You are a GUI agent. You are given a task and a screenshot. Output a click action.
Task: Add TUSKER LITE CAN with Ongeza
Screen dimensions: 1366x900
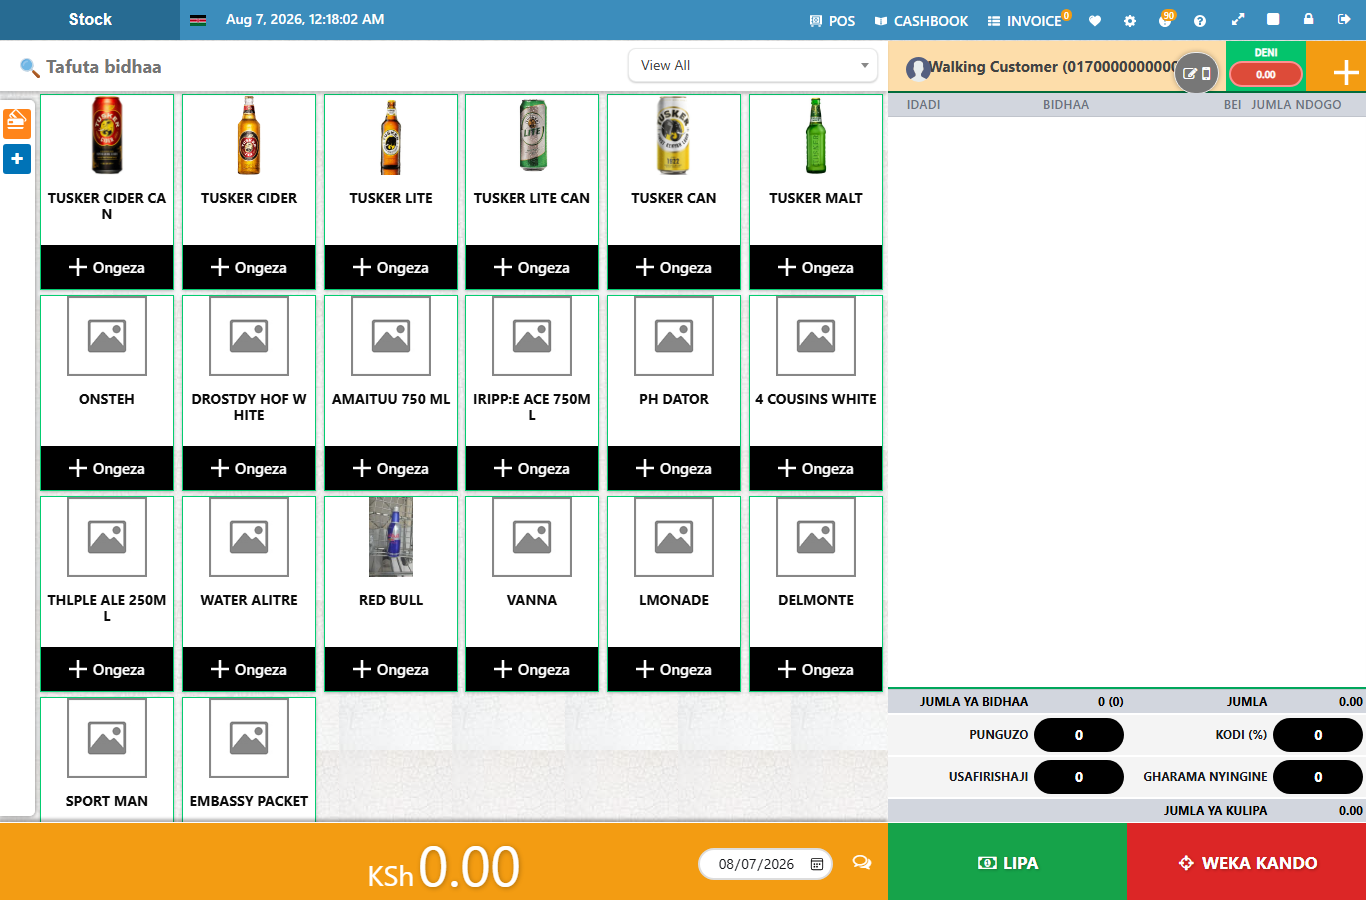pos(532,267)
